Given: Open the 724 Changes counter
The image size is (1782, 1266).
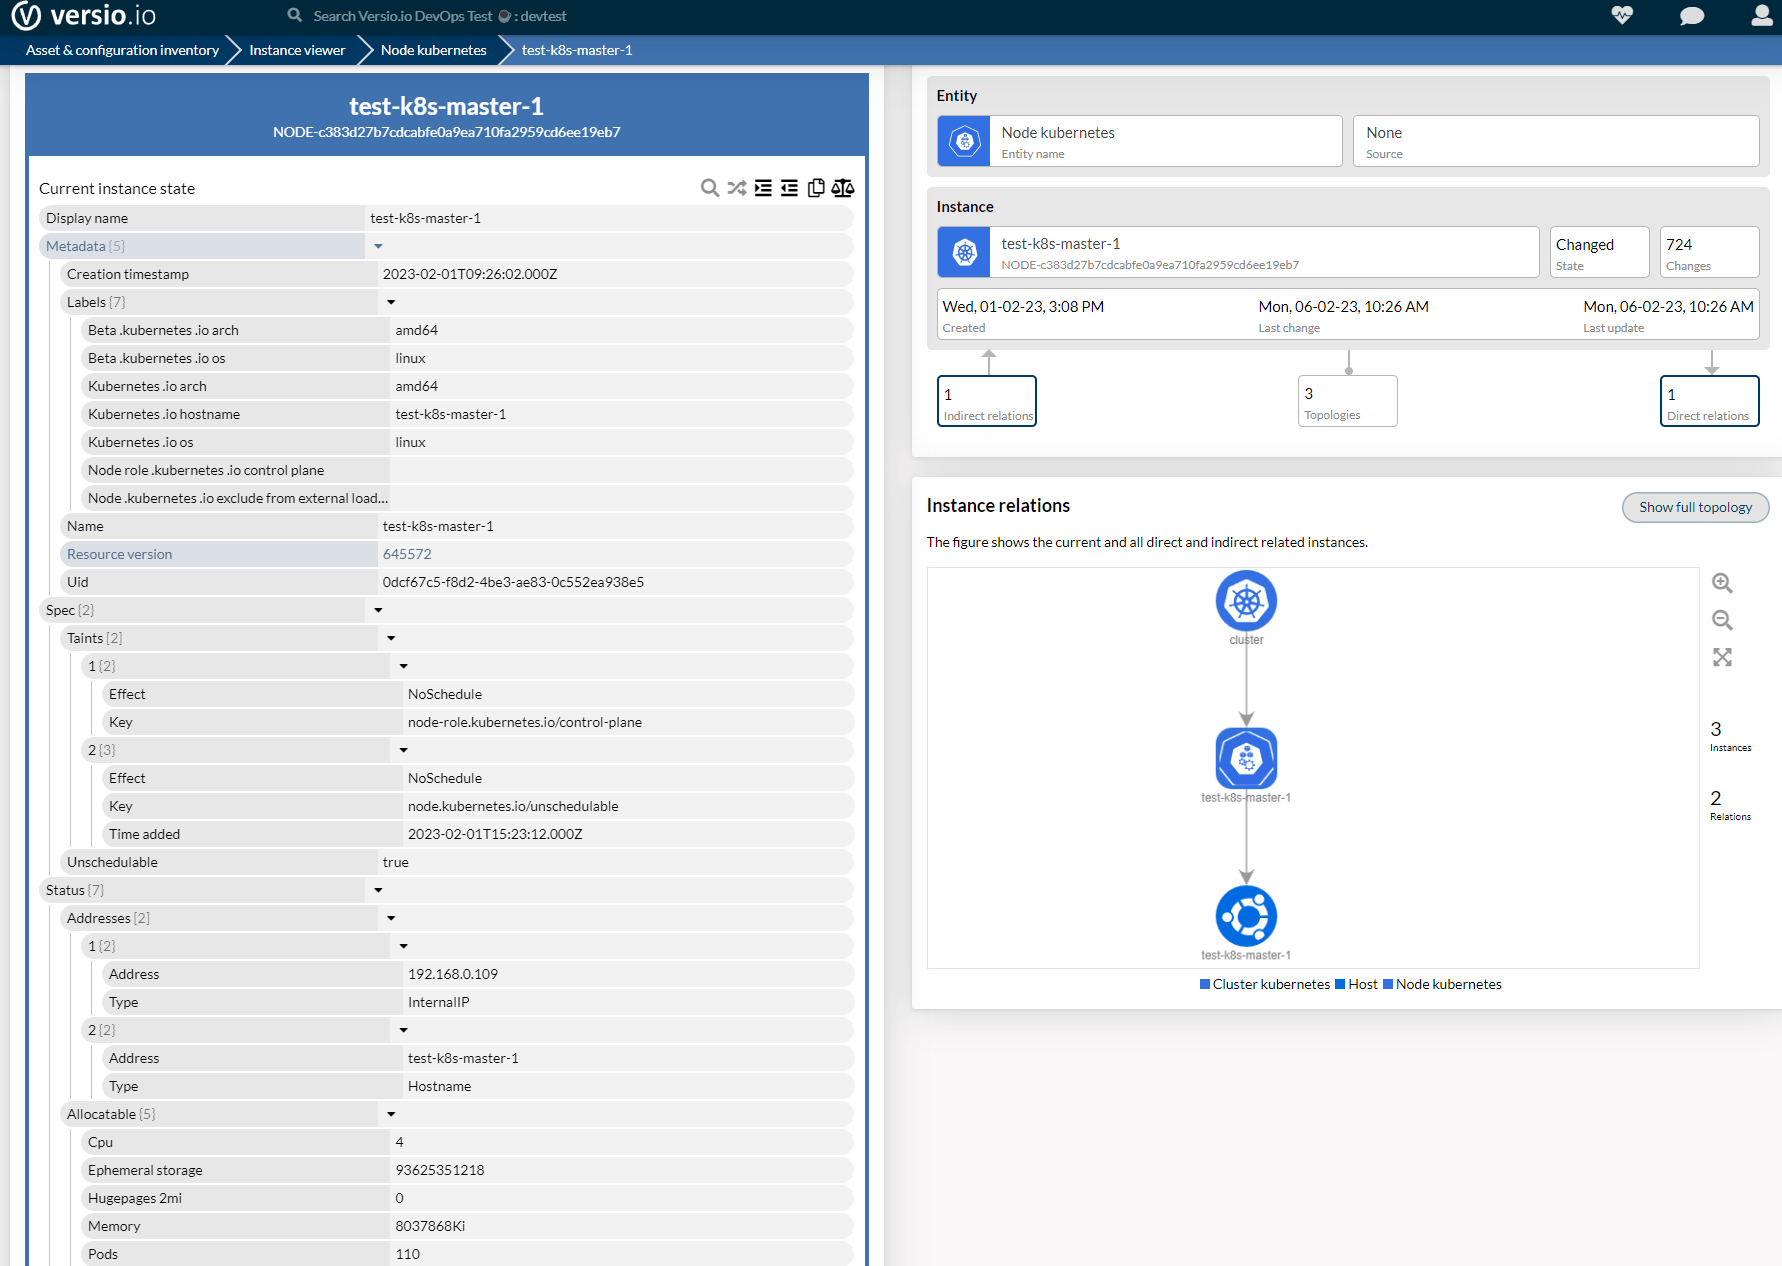Looking at the screenshot, I should coord(1708,252).
